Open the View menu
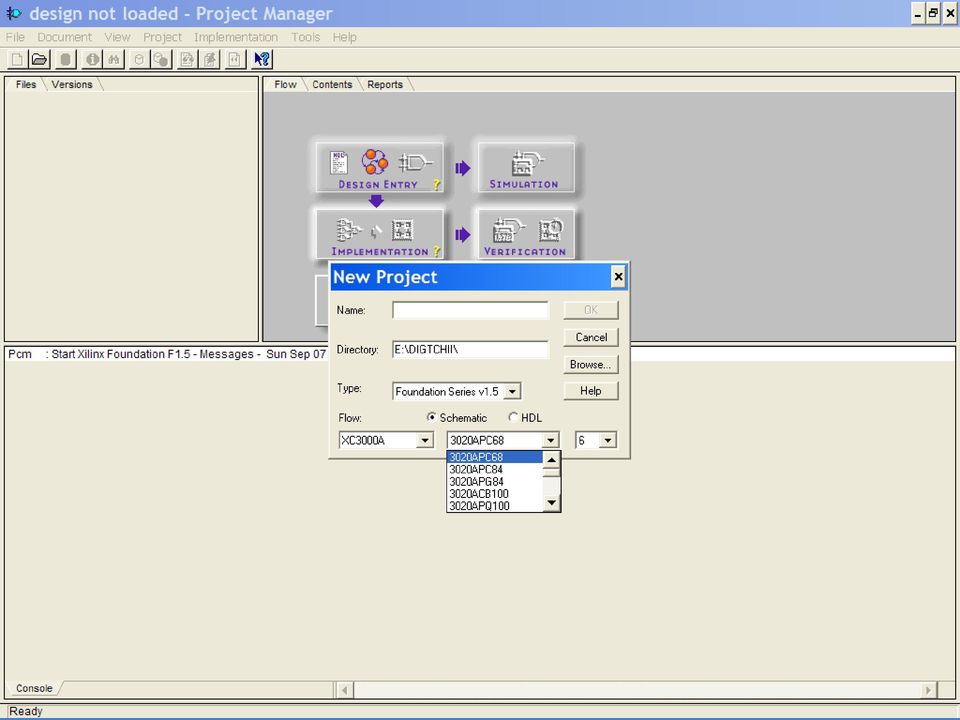Viewport: 960px width, 720px height. click(x=117, y=37)
